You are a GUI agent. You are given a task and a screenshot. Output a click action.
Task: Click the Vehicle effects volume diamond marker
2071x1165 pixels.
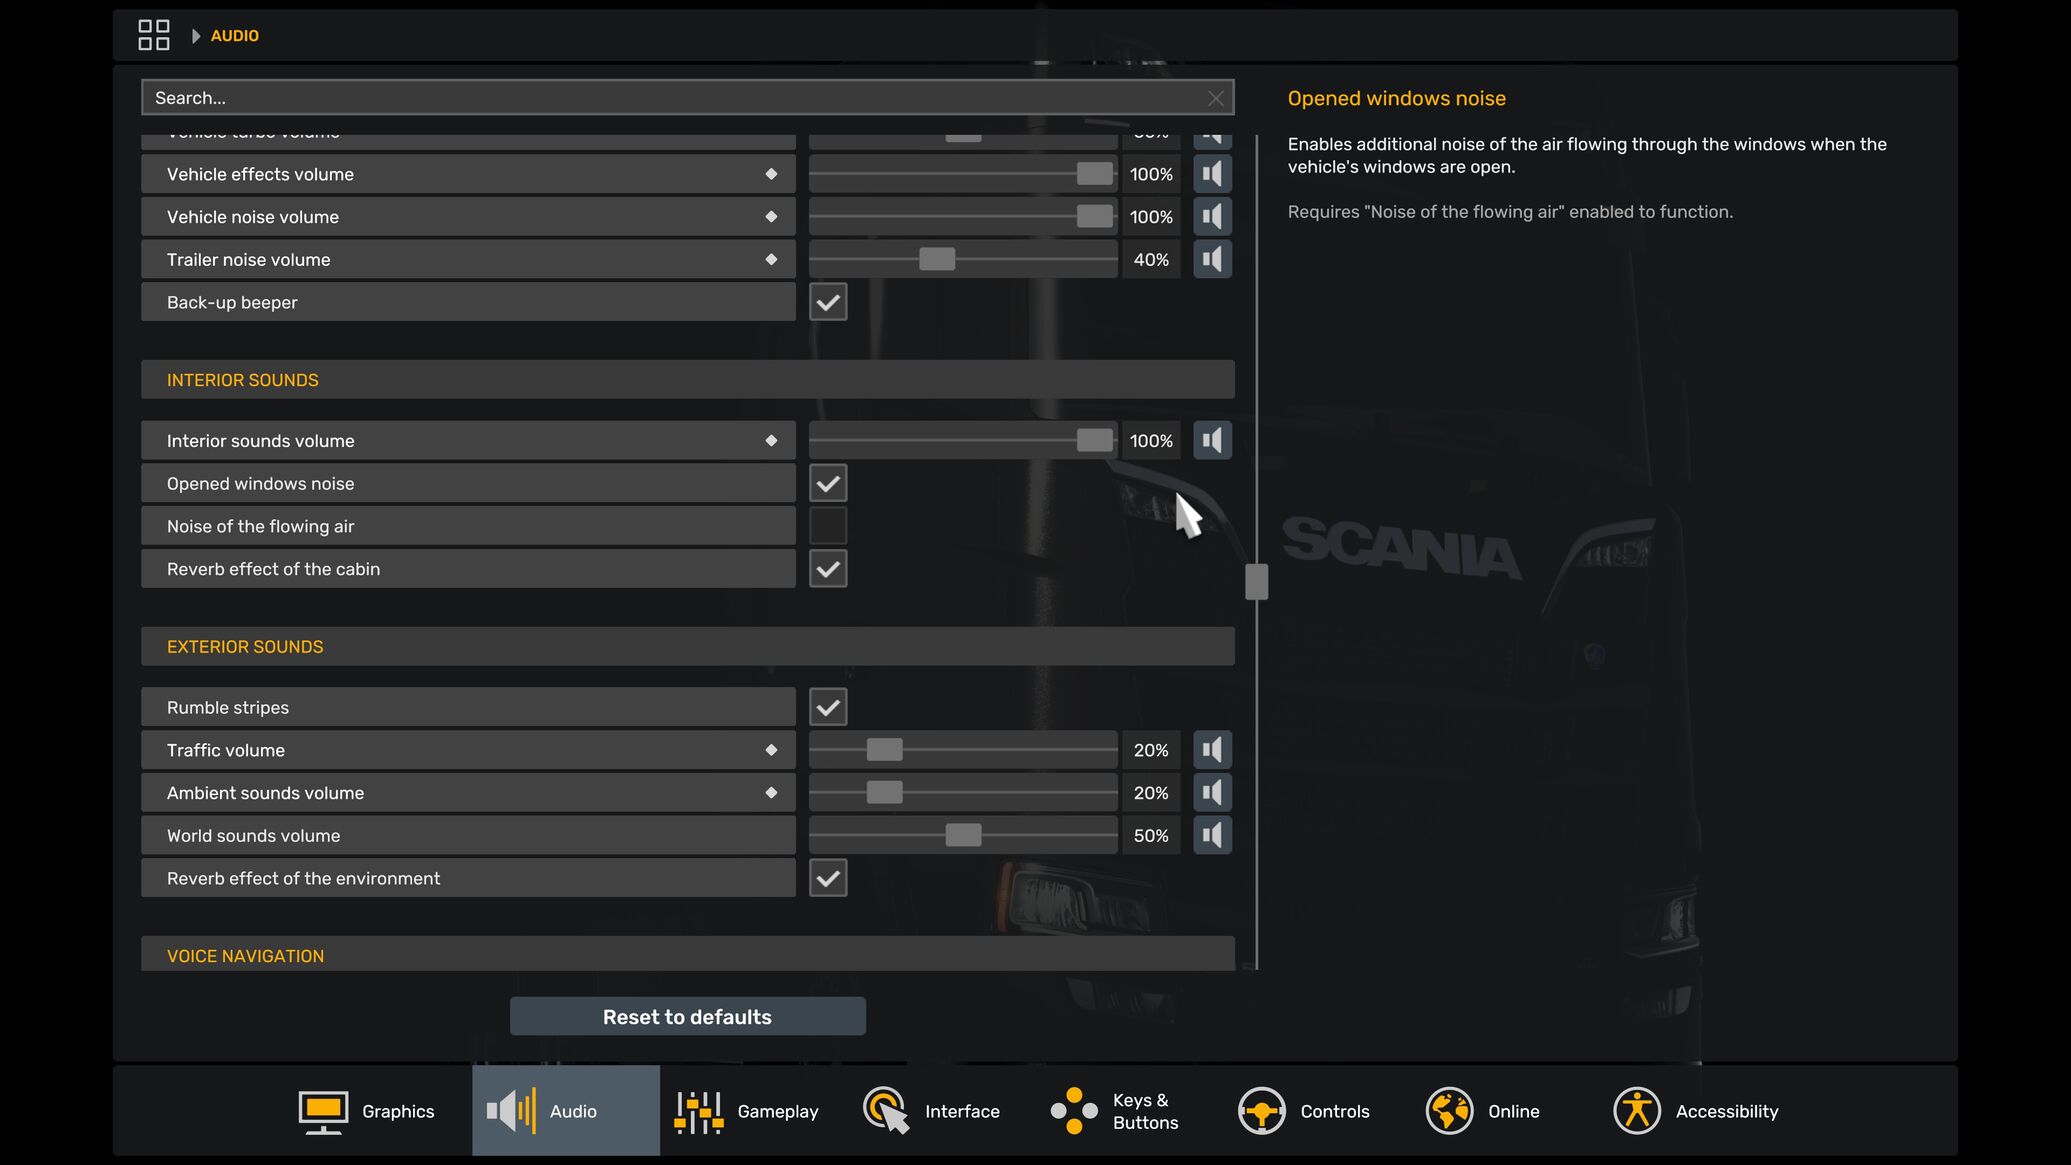[771, 174]
